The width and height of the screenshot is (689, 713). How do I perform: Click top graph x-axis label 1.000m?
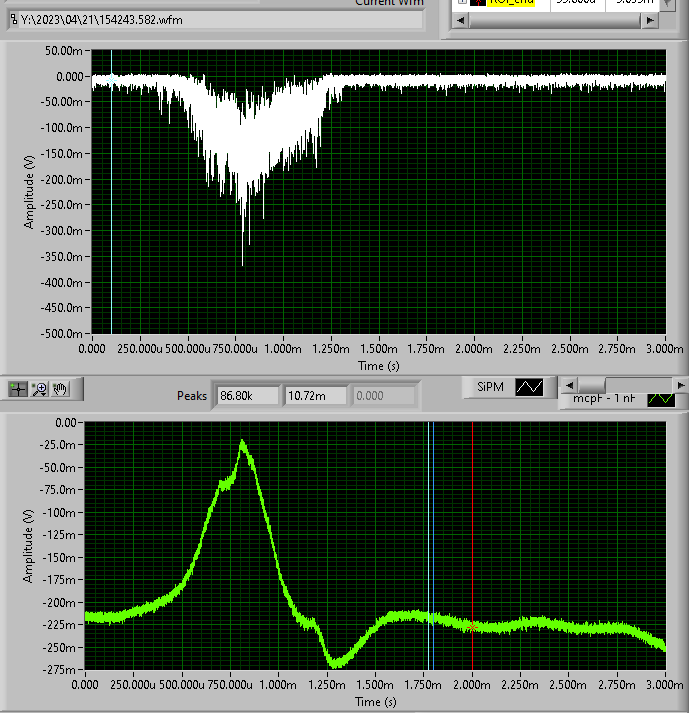click(x=283, y=349)
